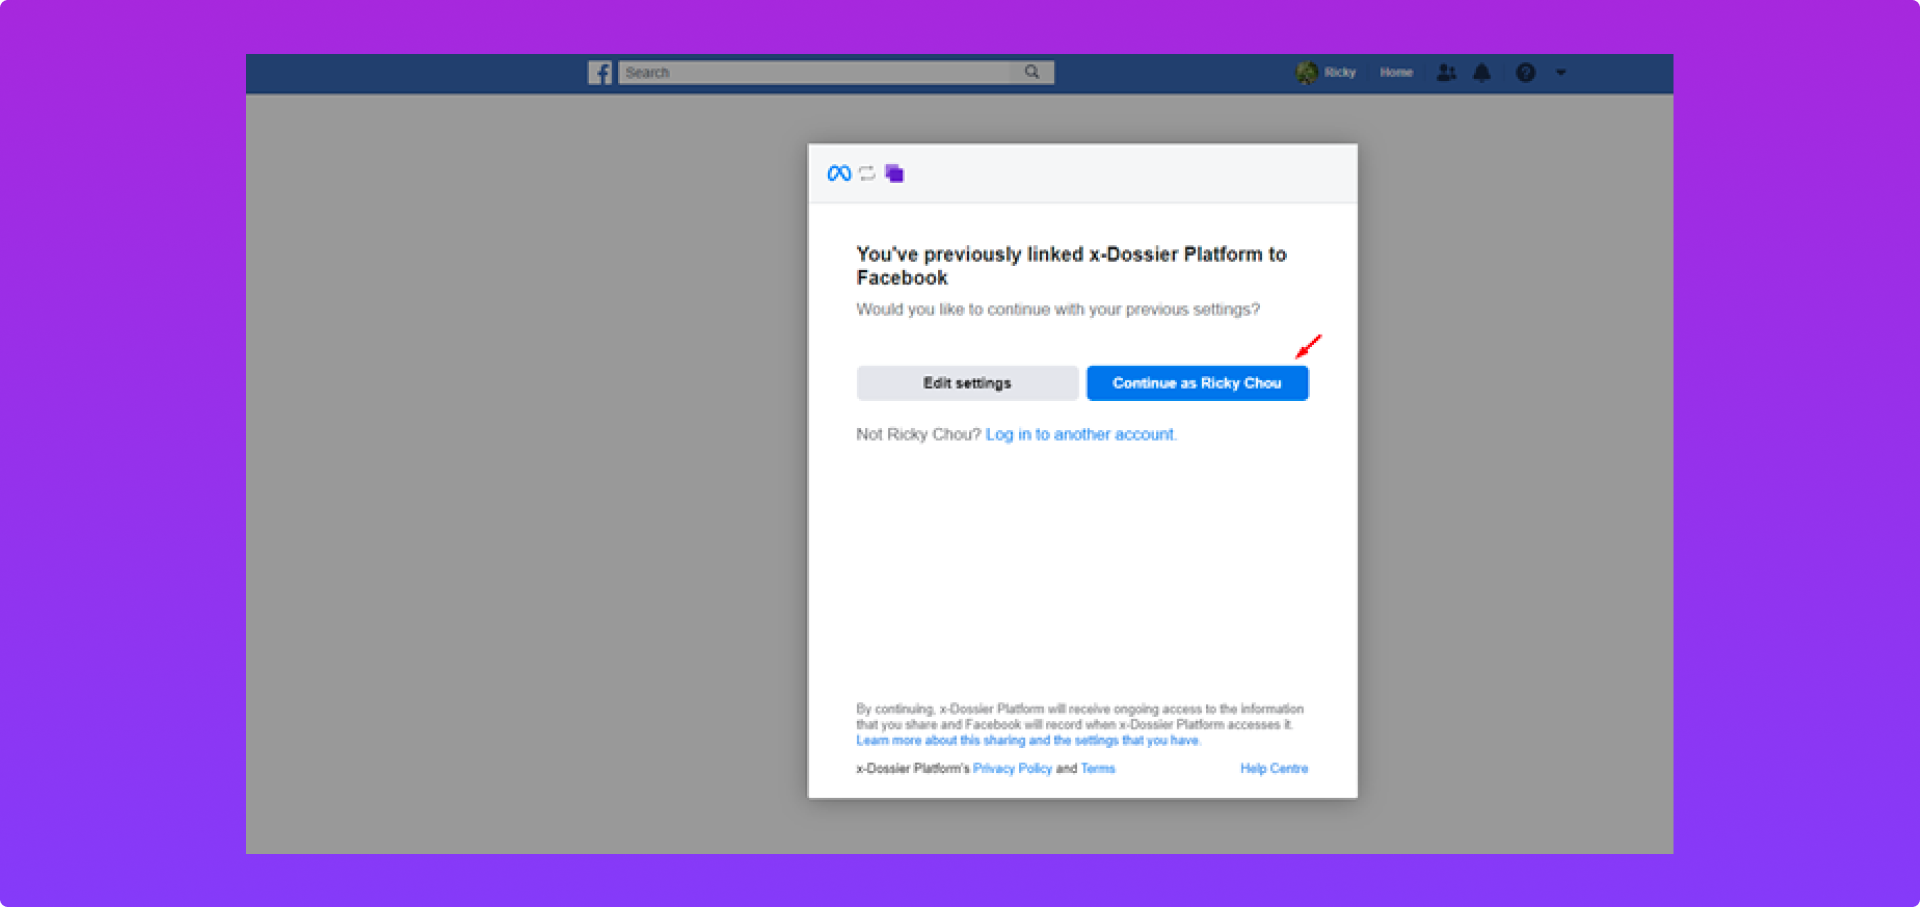Visit the Help Centre link
The width and height of the screenshot is (1920, 907).
(x=1273, y=769)
